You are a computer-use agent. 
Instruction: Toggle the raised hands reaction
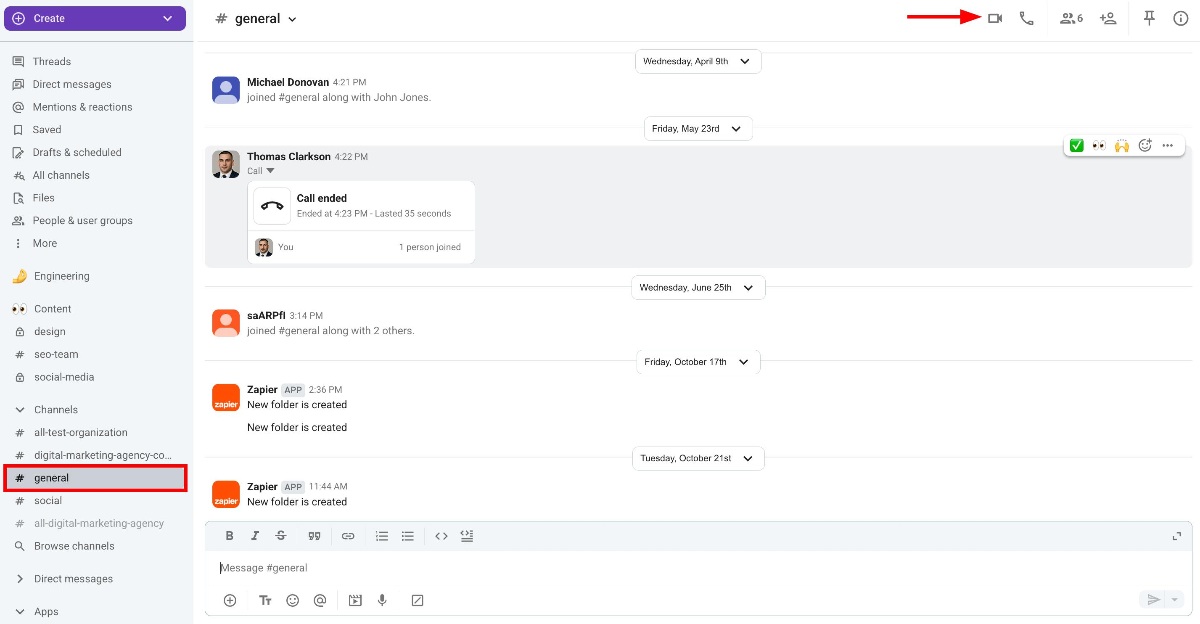[x=1122, y=145]
